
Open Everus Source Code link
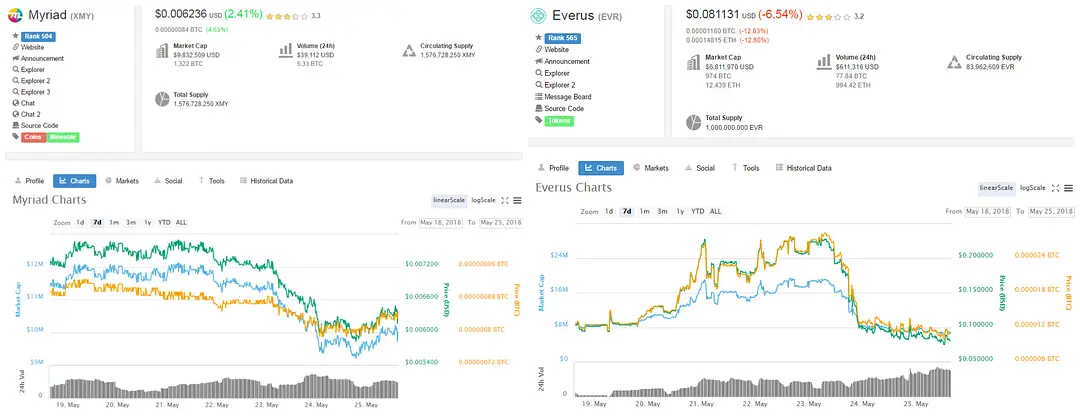pos(563,109)
